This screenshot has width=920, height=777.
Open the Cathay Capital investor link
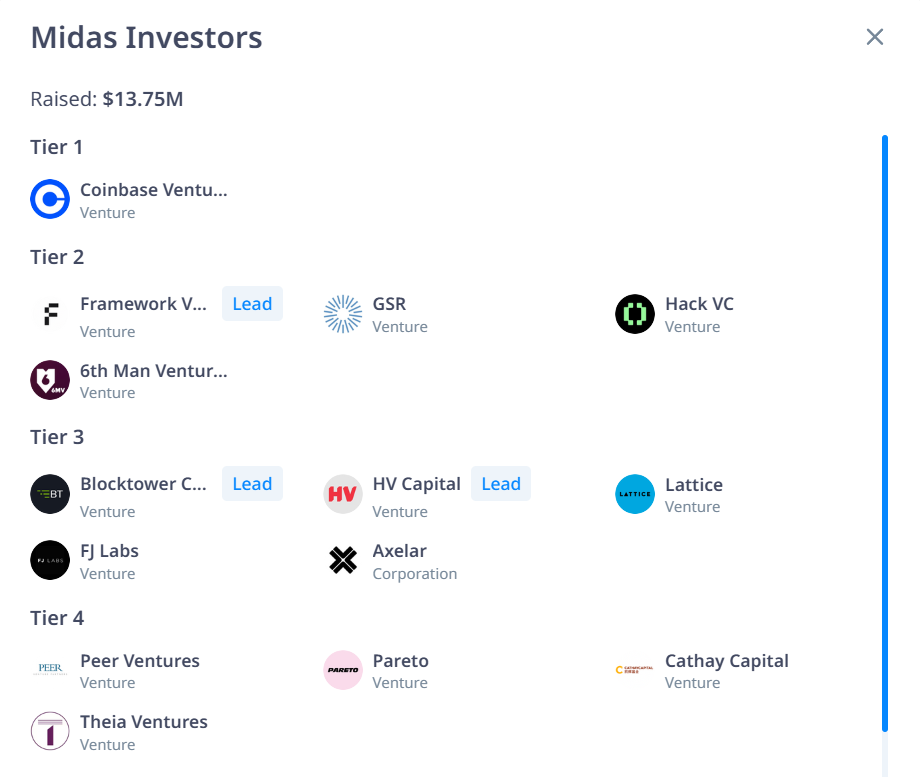click(x=726, y=661)
